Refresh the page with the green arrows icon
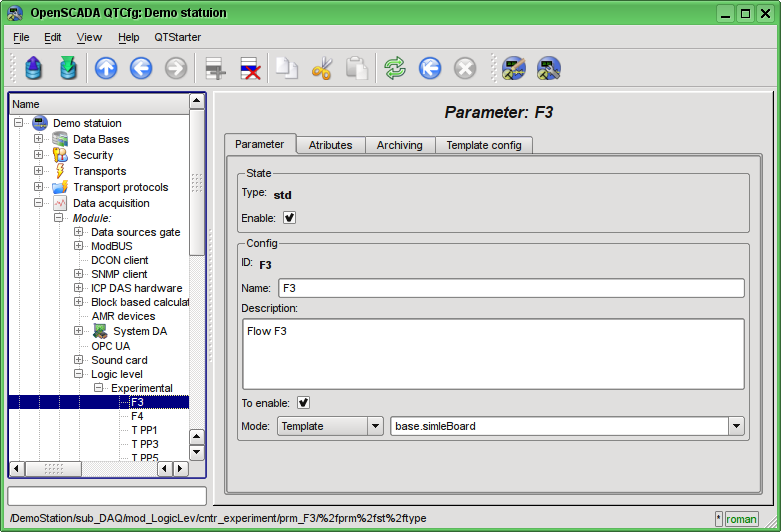The width and height of the screenshot is (781, 532). (x=395, y=68)
